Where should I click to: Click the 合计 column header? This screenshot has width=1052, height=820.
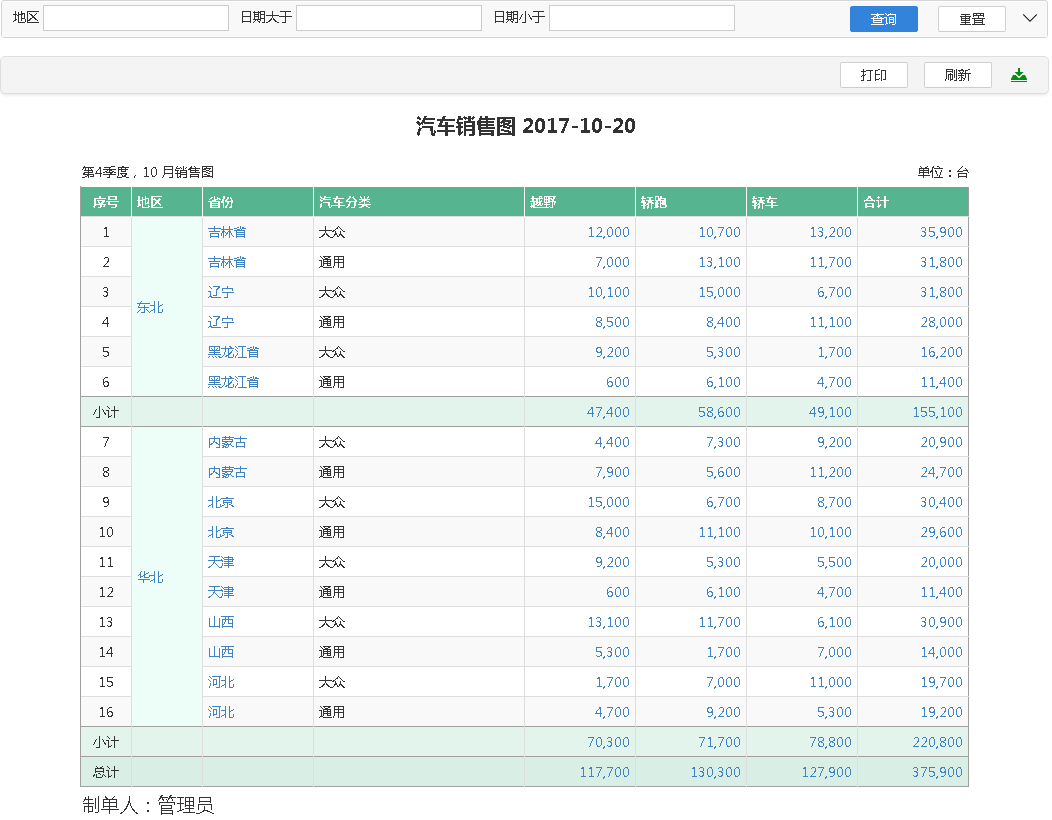[x=913, y=202]
